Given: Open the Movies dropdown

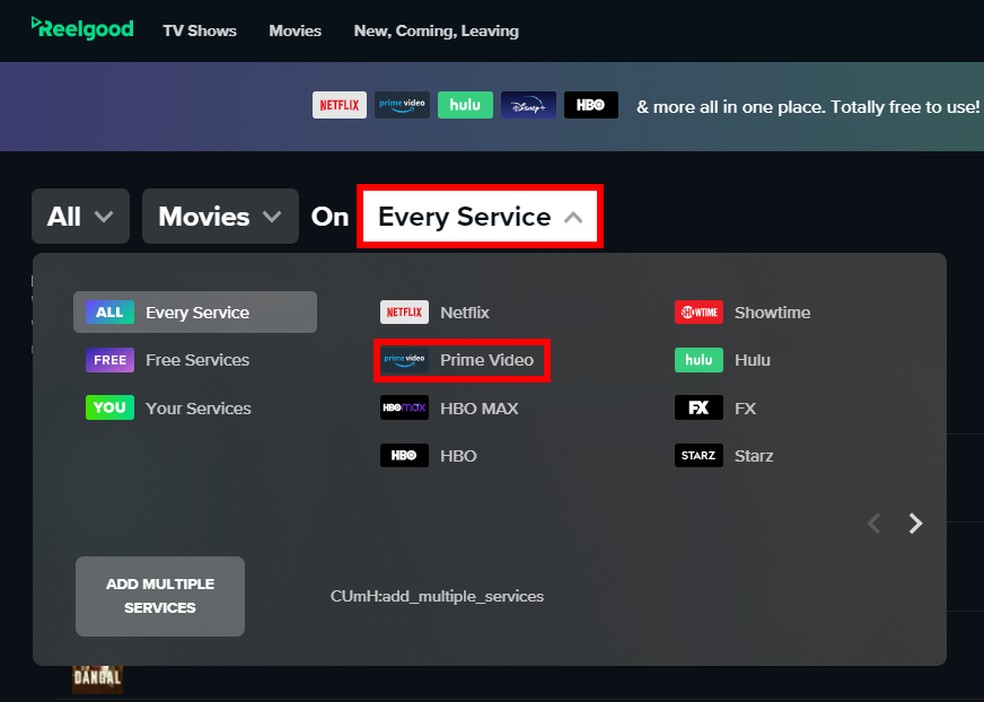Looking at the screenshot, I should pyautogui.click(x=219, y=216).
